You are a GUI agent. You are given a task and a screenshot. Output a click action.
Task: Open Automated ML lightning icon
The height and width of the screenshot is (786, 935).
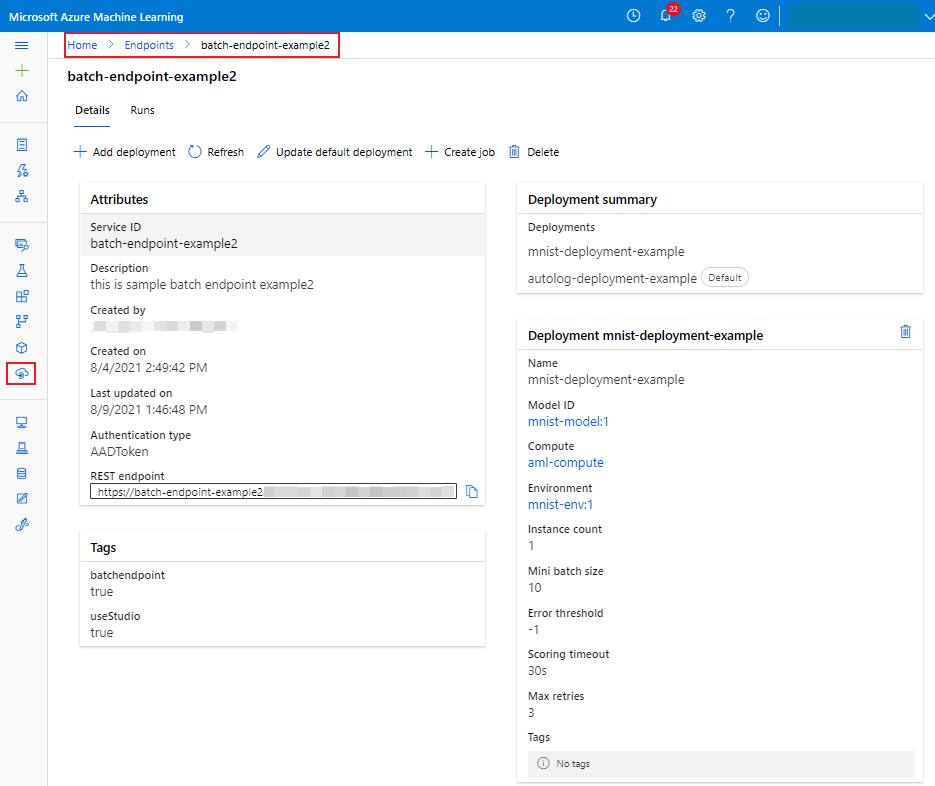[21, 171]
